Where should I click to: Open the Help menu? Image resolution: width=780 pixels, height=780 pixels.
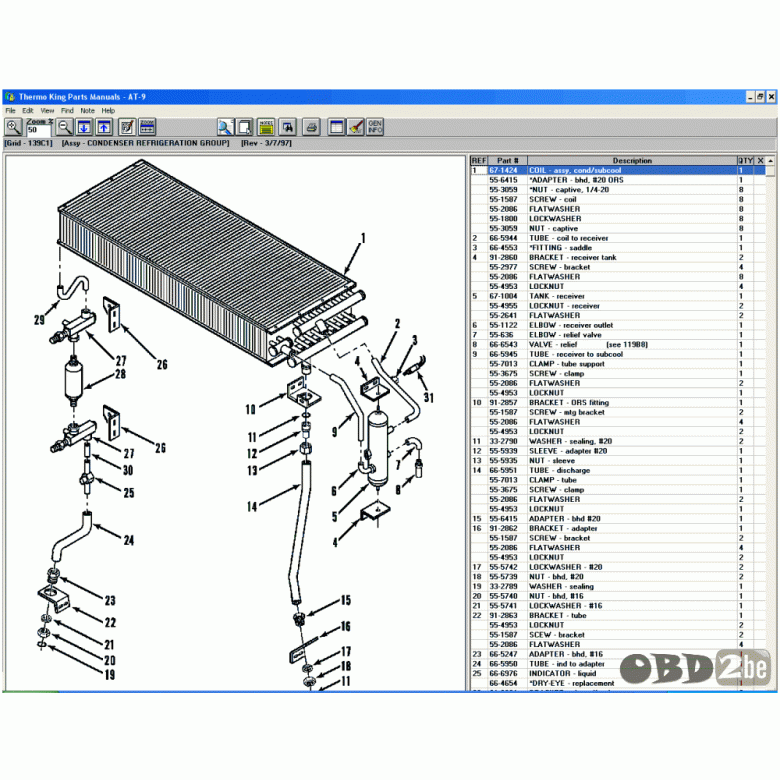[x=108, y=110]
